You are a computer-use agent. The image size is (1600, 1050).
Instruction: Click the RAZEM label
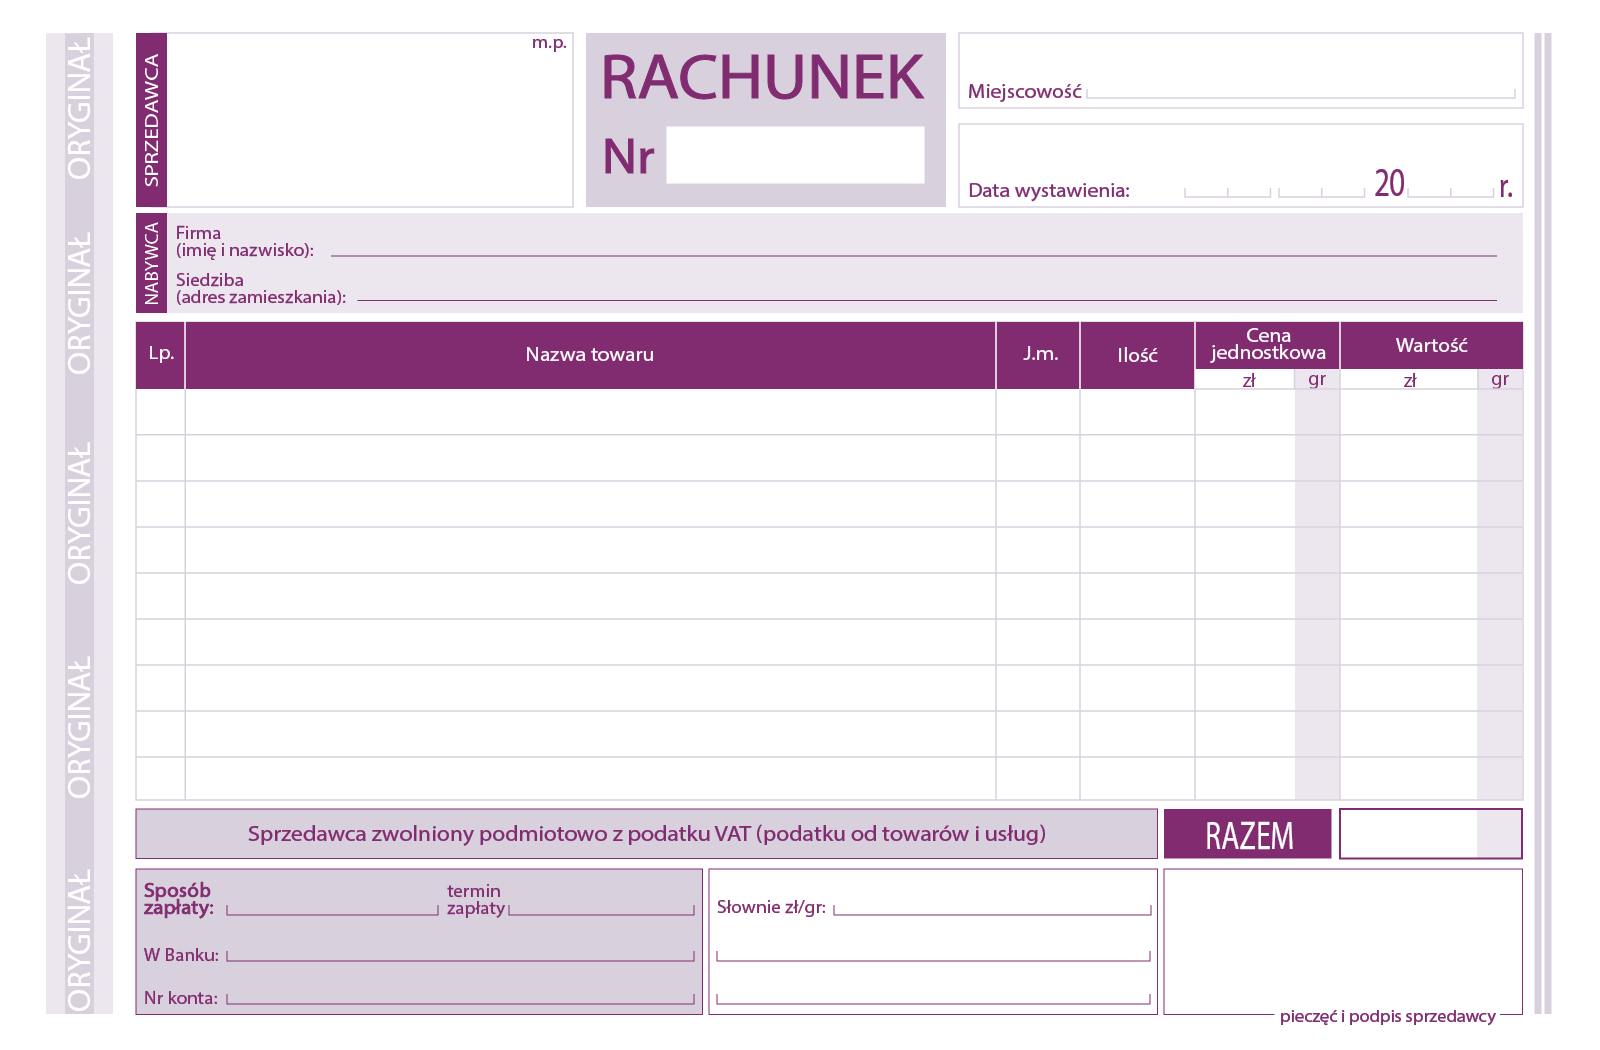[1248, 835]
